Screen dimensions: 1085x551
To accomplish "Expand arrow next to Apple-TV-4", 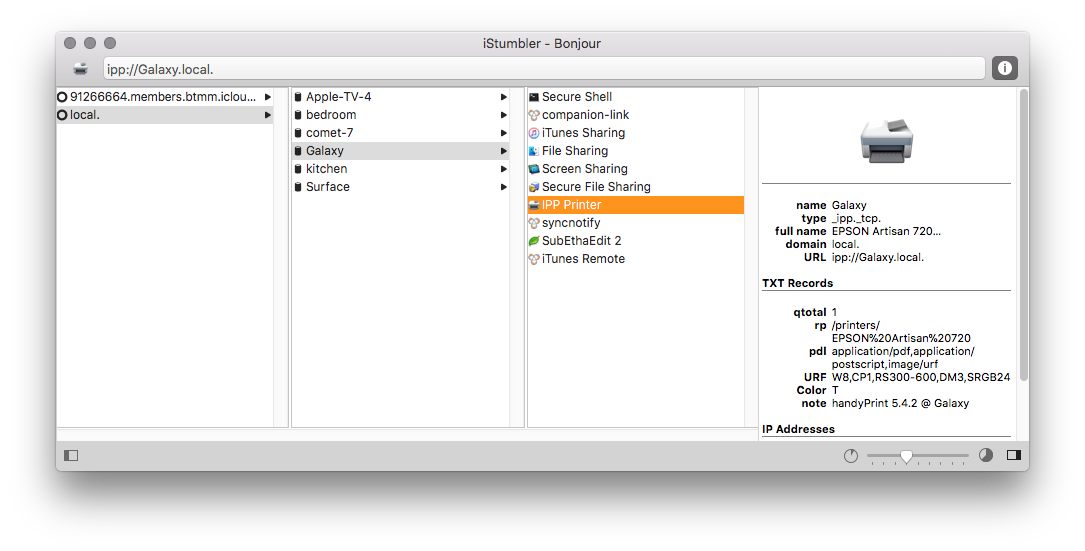I will click(x=504, y=97).
